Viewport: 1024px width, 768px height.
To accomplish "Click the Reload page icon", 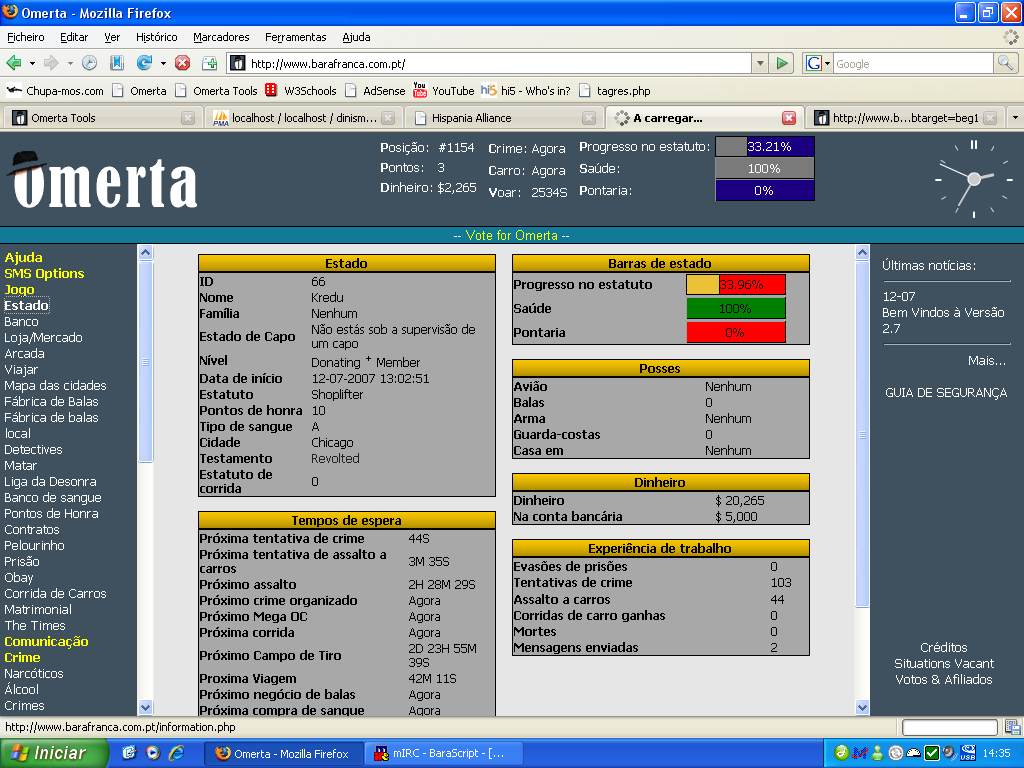I will click(x=144, y=63).
